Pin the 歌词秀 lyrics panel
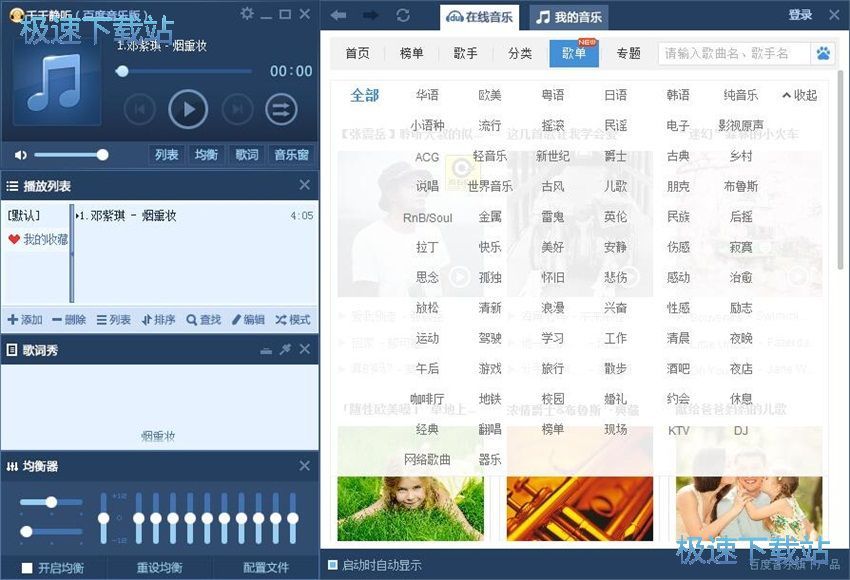 point(285,350)
